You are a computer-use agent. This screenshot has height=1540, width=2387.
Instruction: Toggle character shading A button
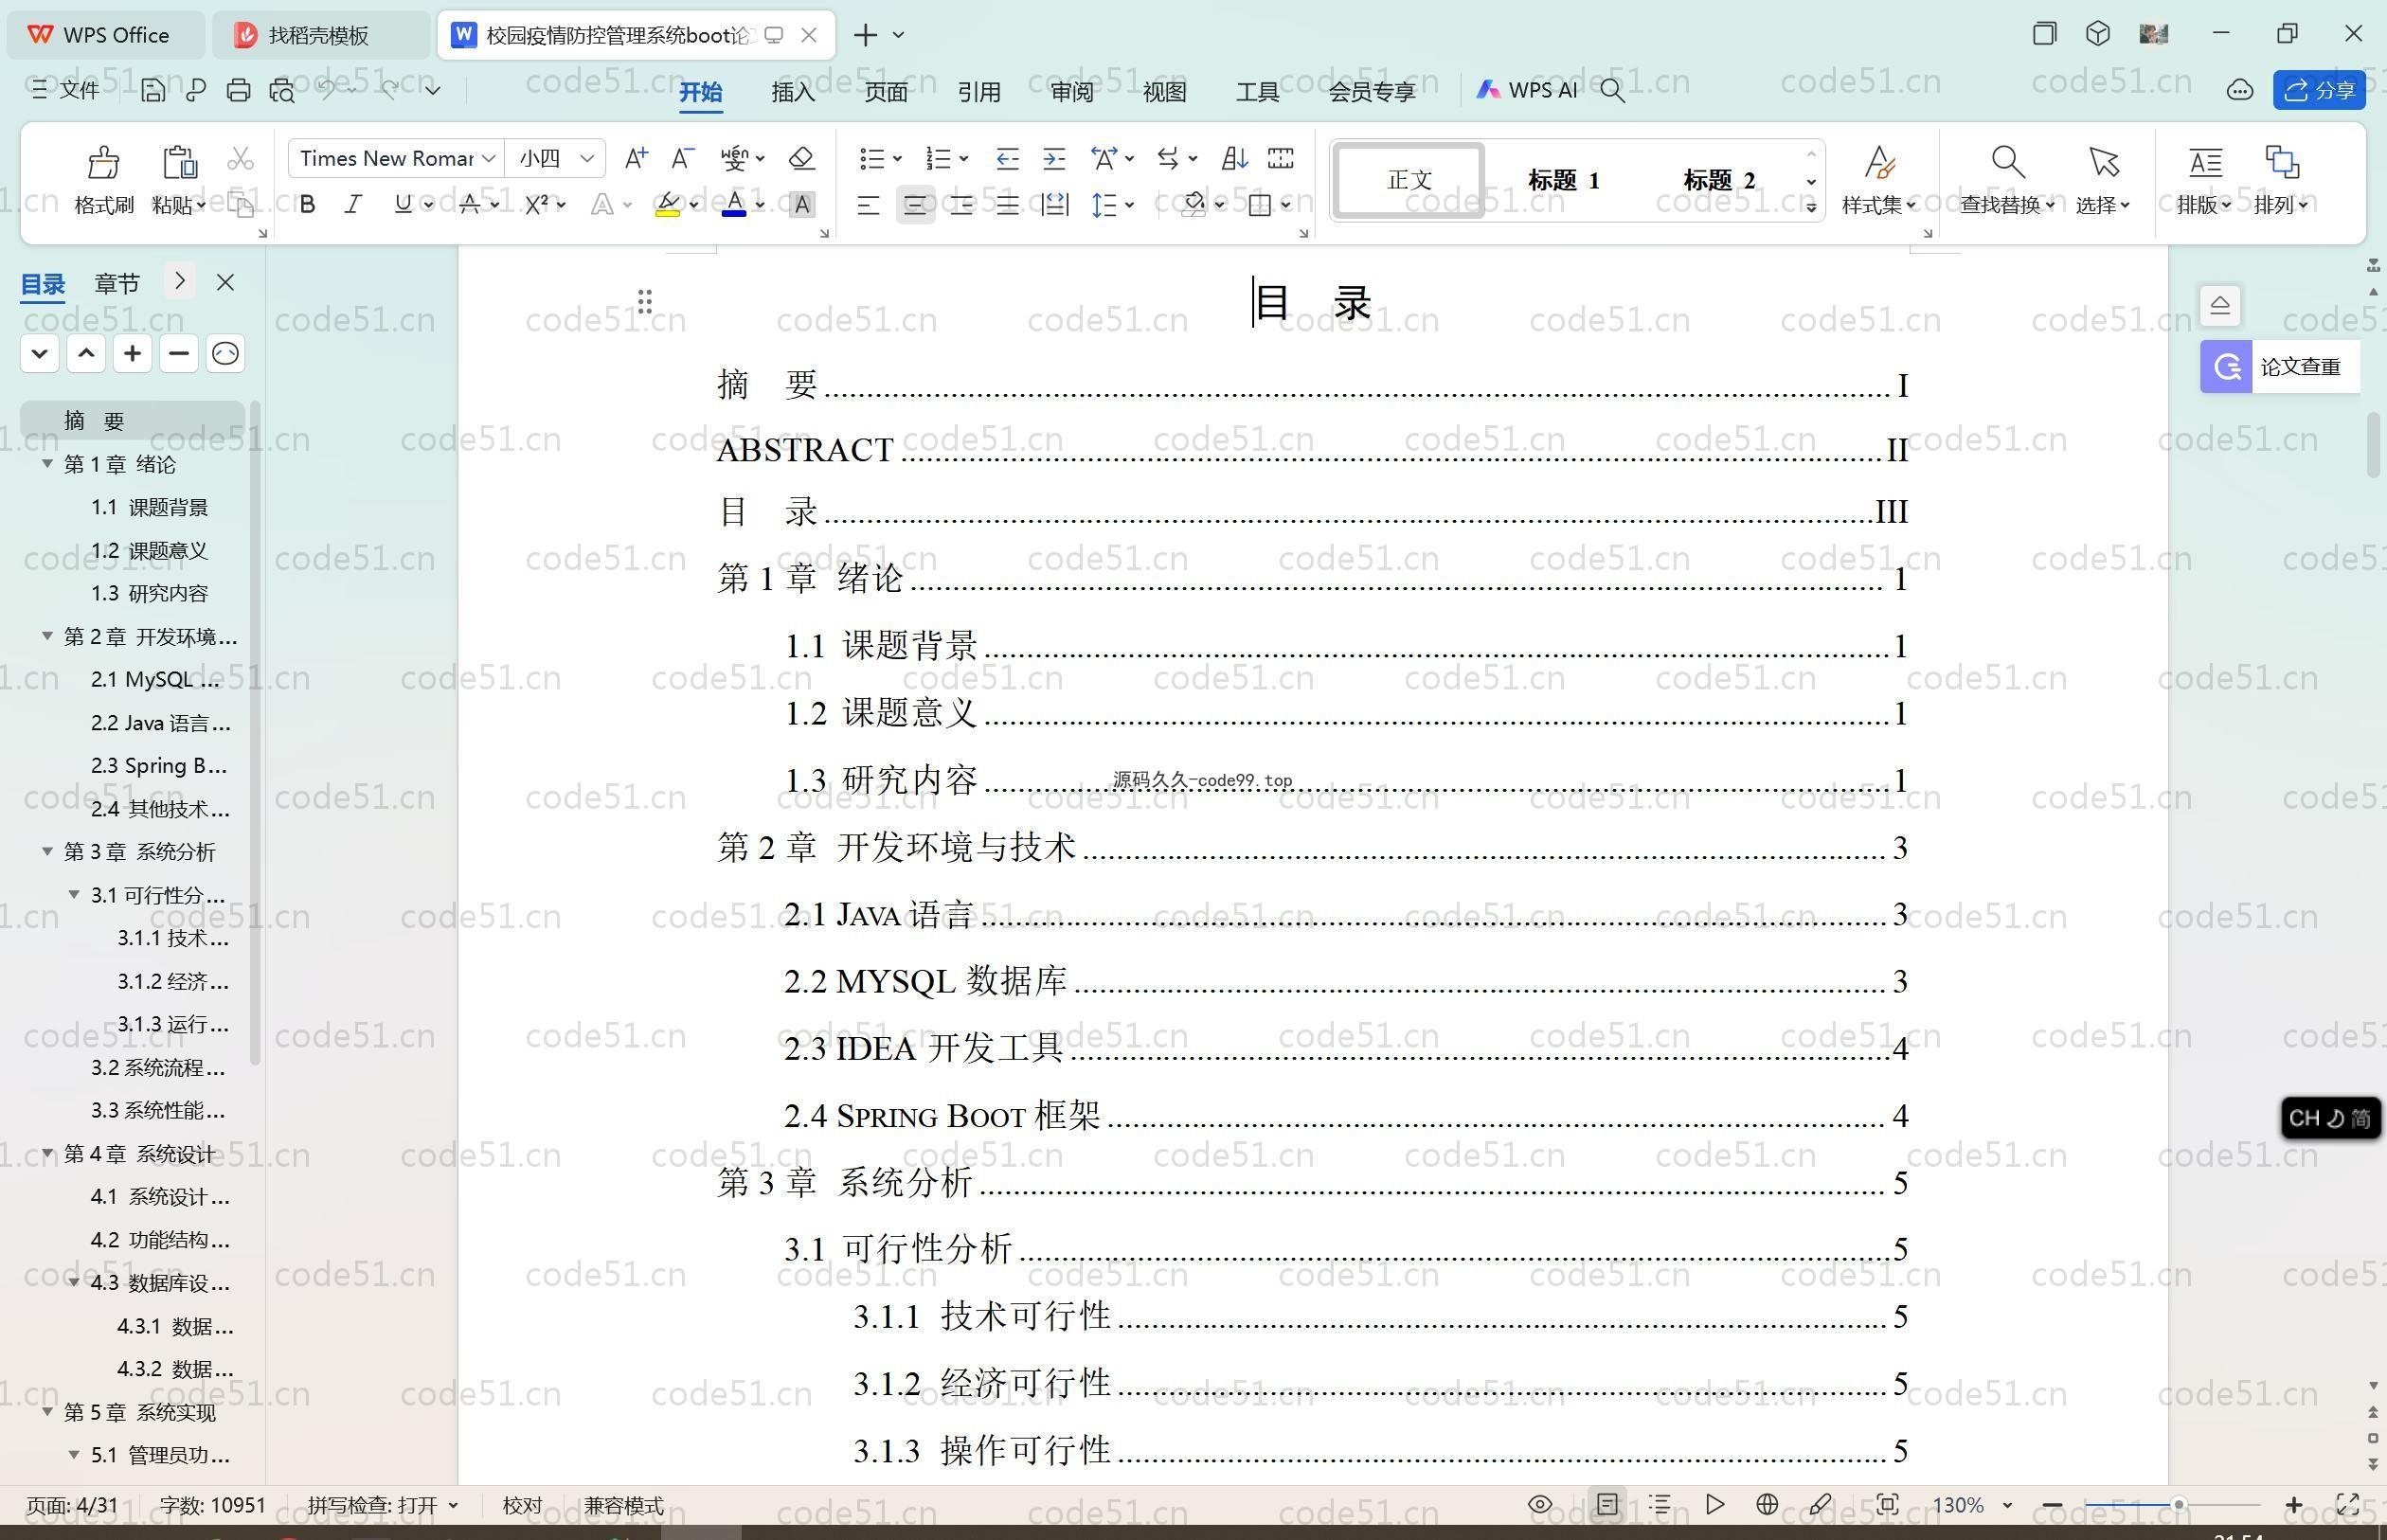coord(801,205)
